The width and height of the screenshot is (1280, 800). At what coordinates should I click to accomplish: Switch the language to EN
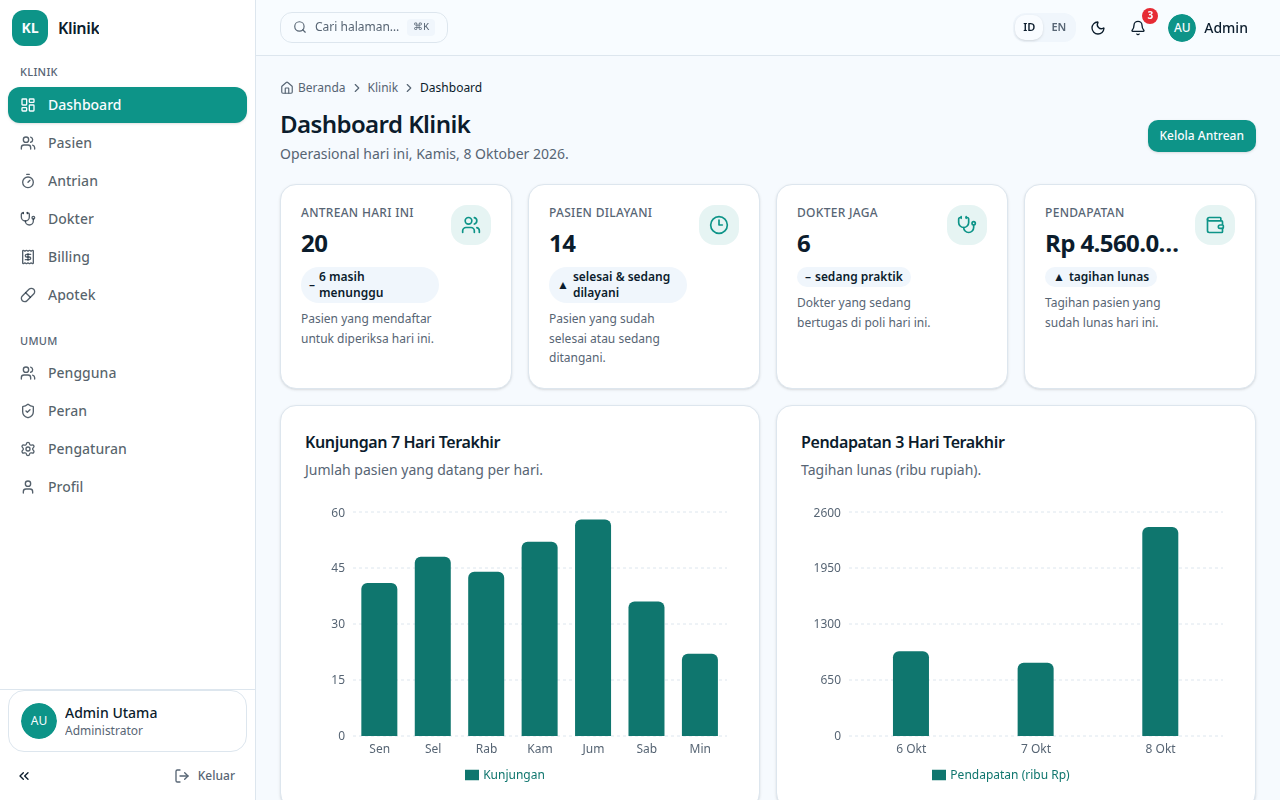point(1058,28)
